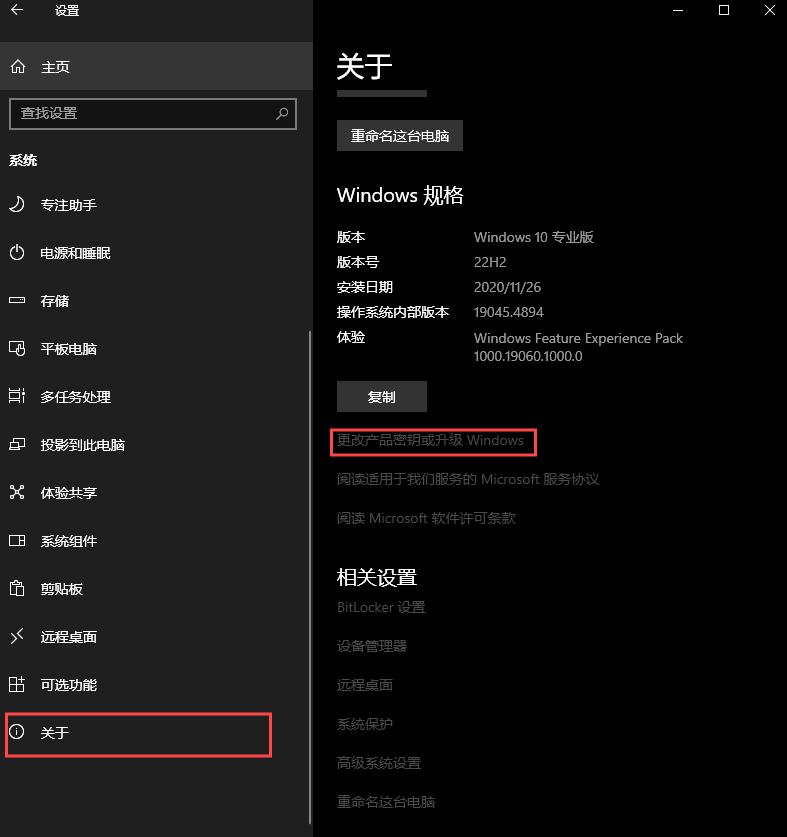Open 更改产品密钥或升级 Windows link
Image resolution: width=787 pixels, height=837 pixels.
tap(430, 440)
